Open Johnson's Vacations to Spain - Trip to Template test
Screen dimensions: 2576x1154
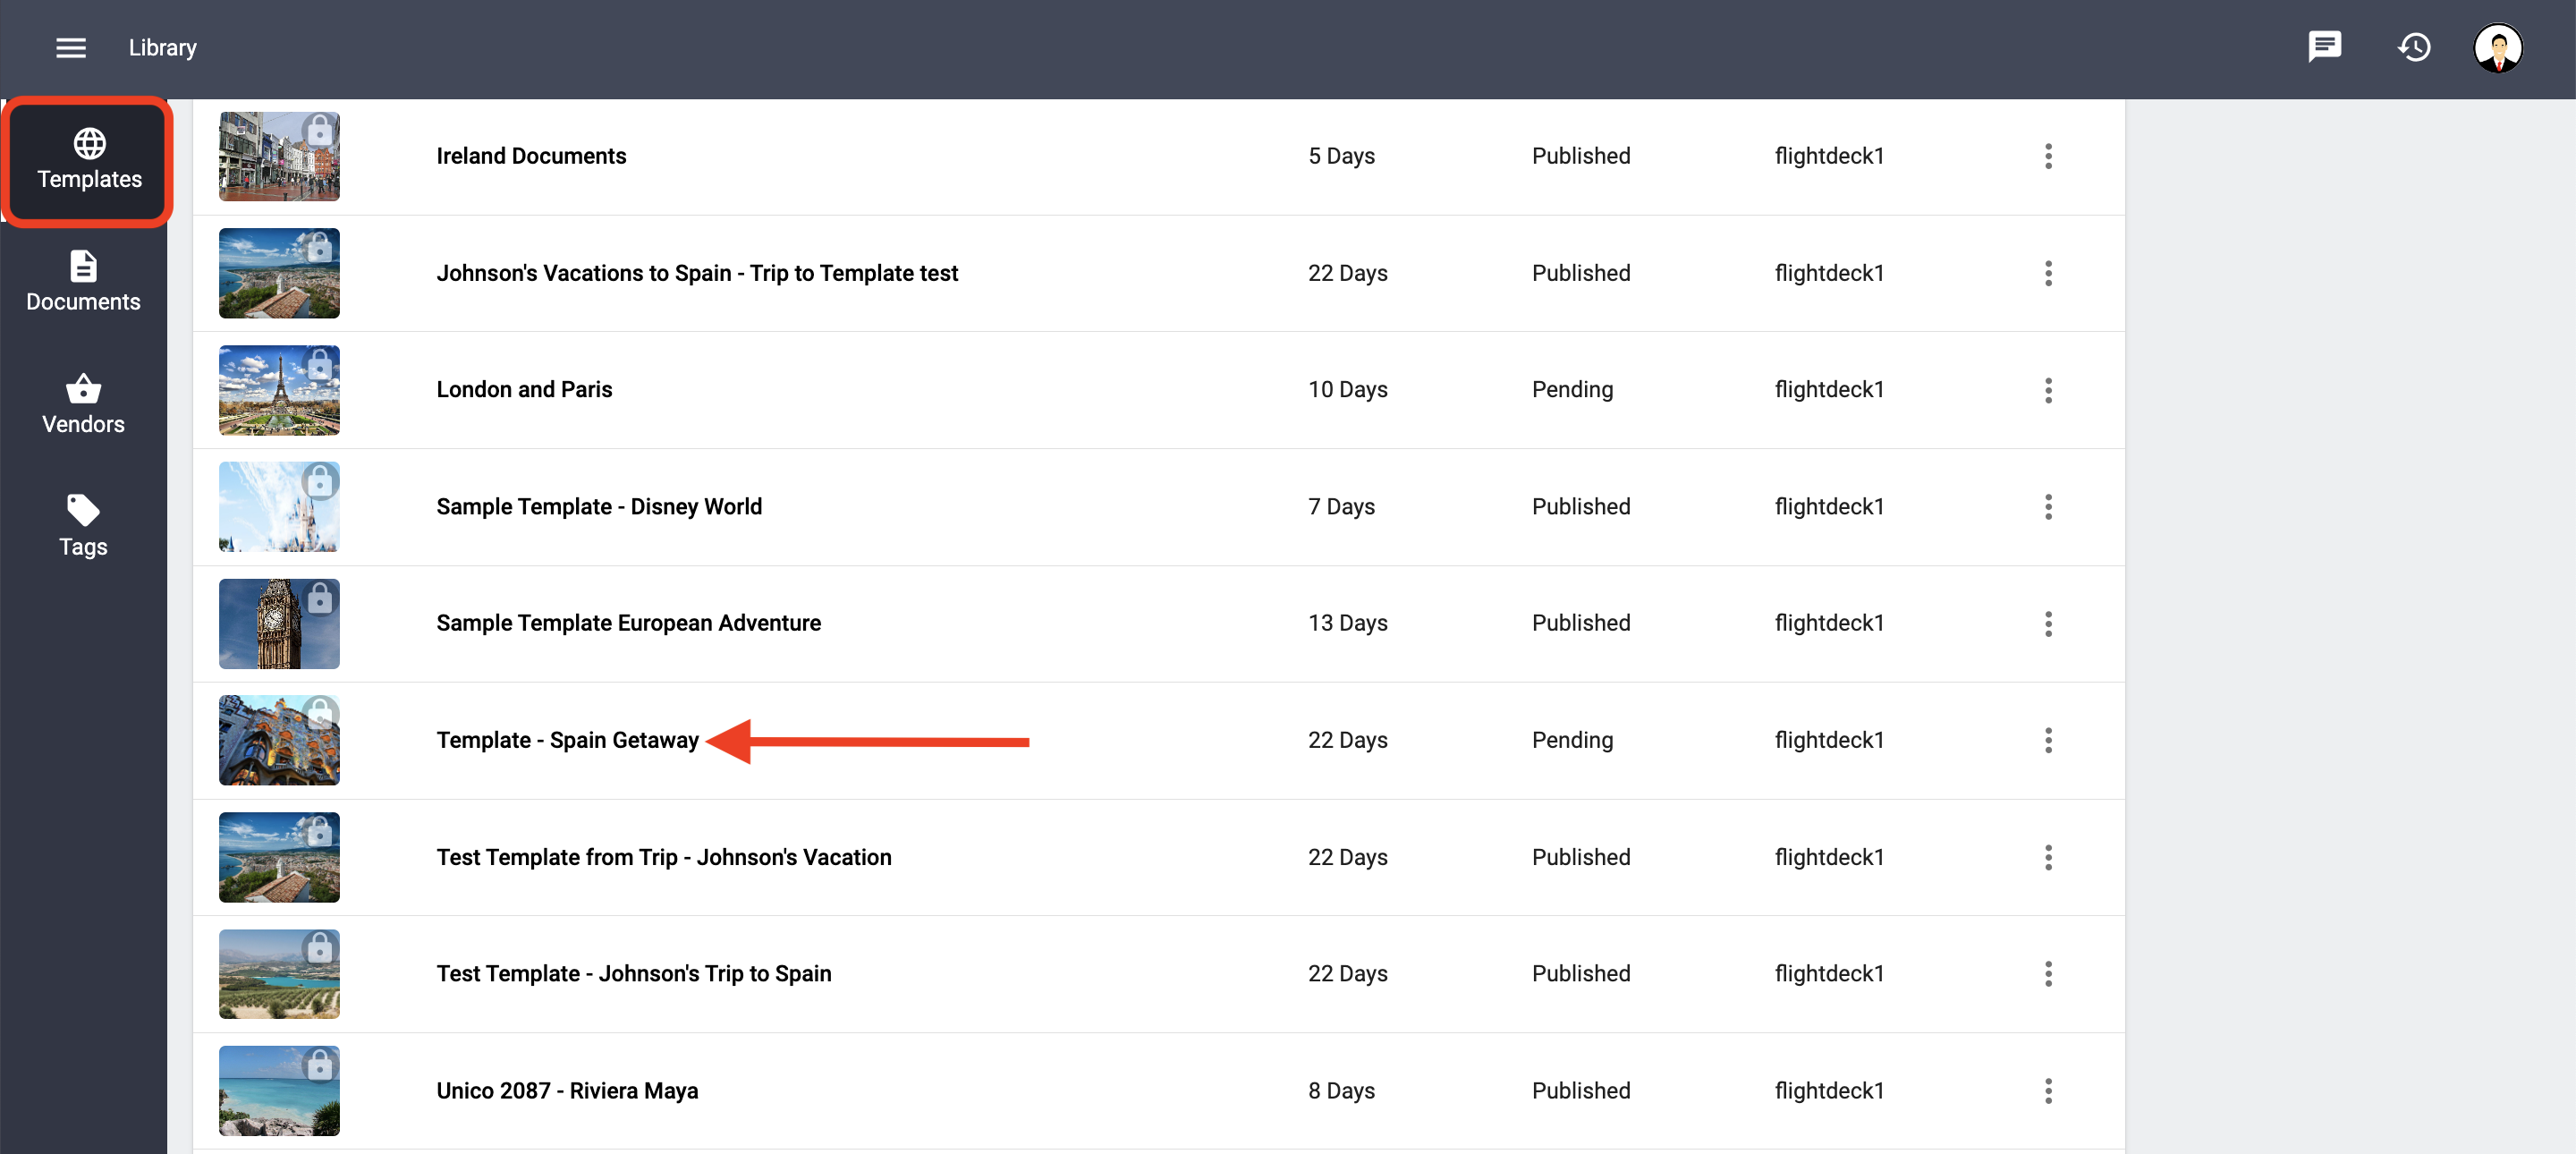coord(697,273)
